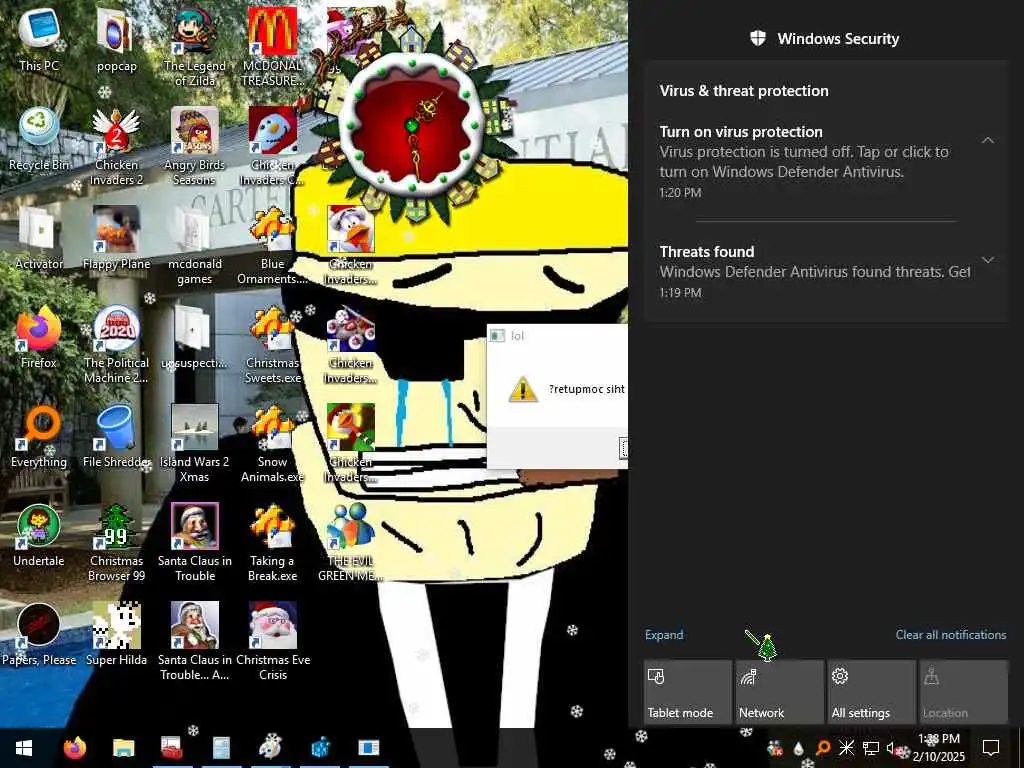Image resolution: width=1024 pixels, height=768 pixels.
Task: Open Firefox from the taskbar
Action: 74,748
